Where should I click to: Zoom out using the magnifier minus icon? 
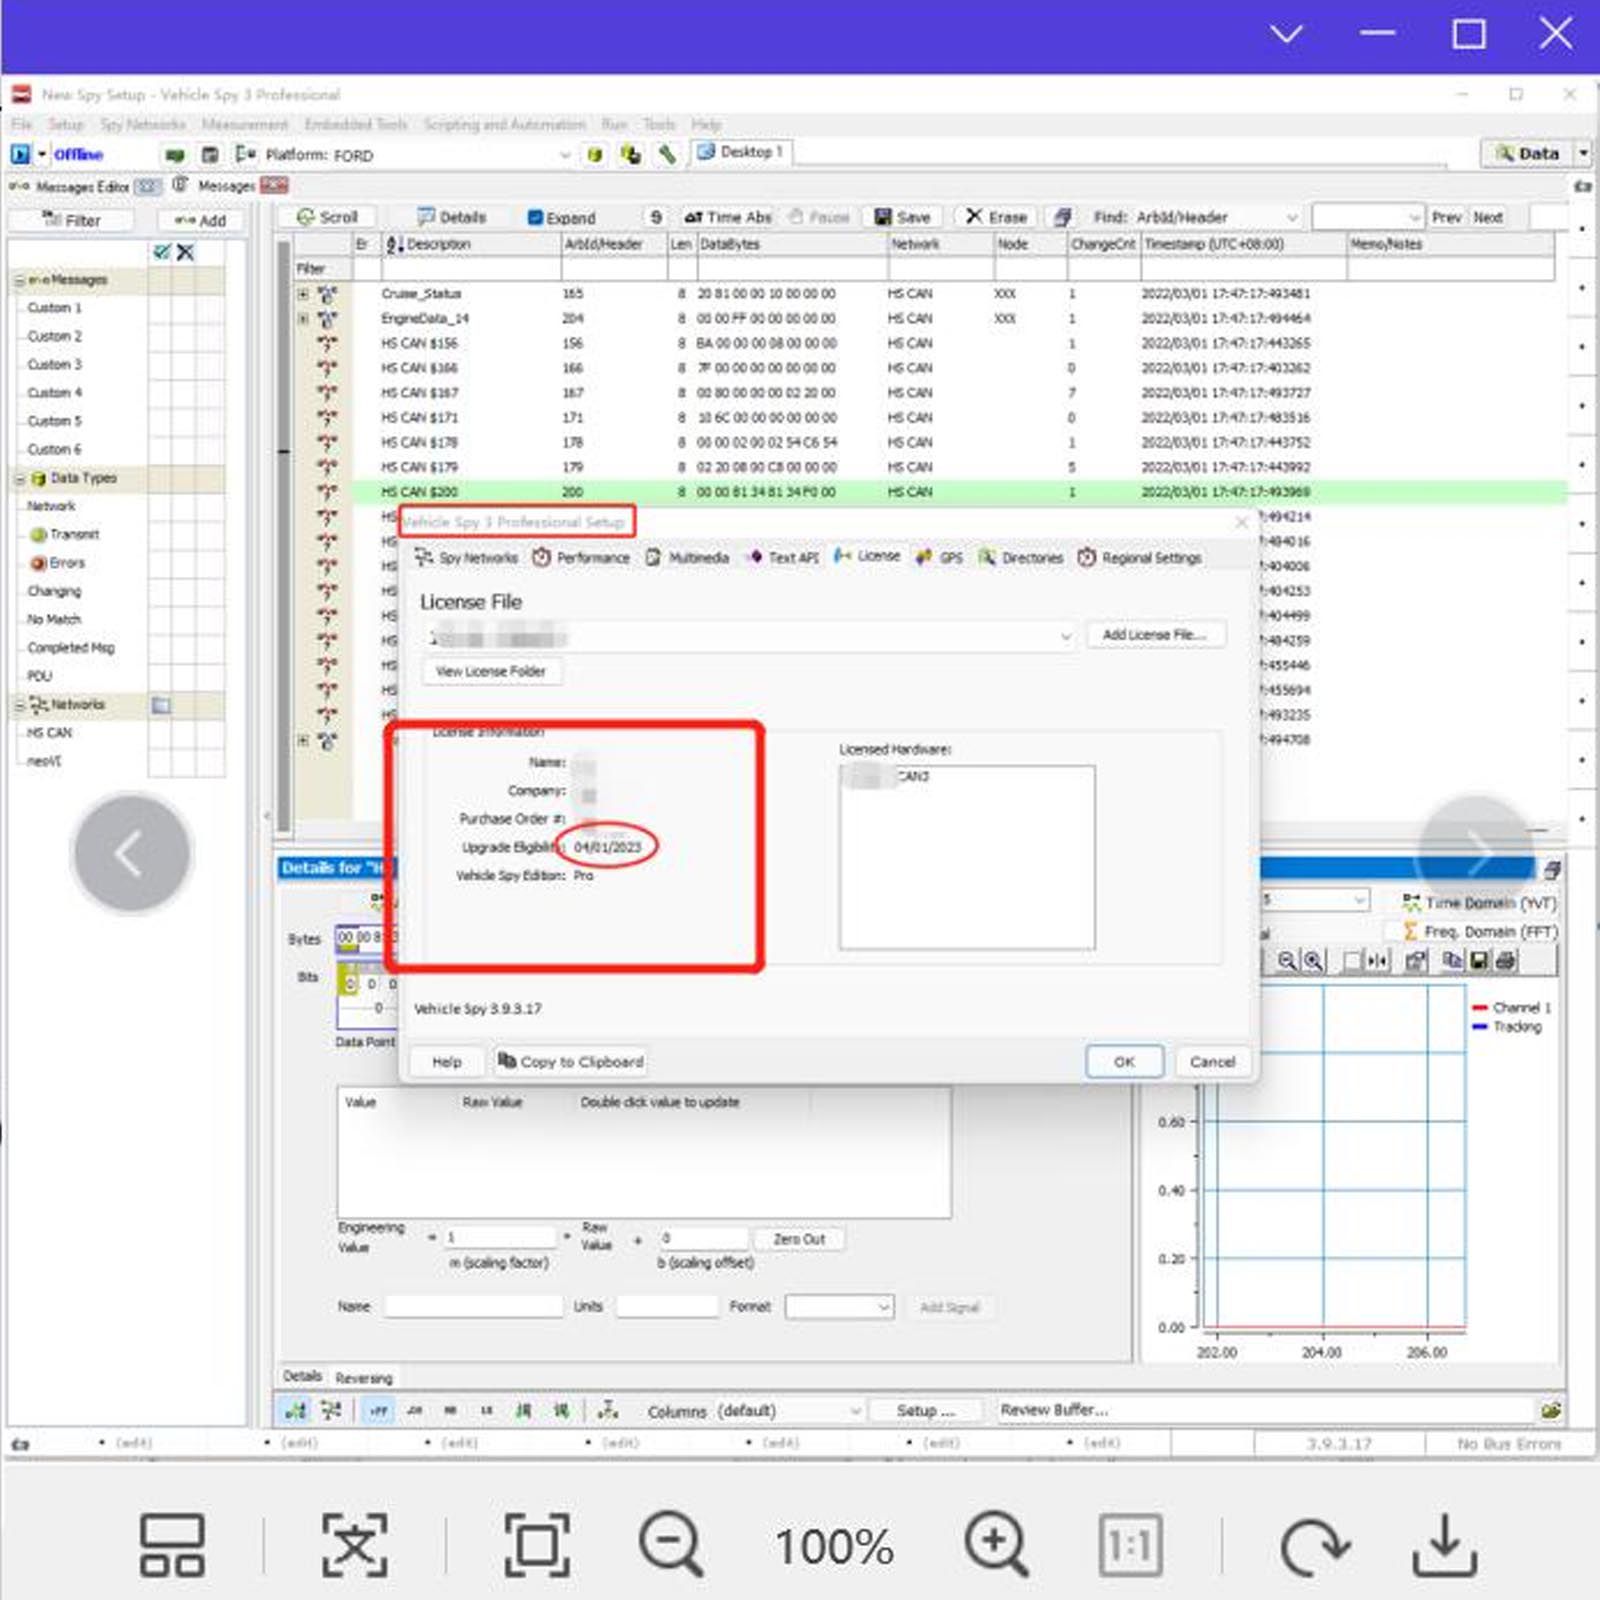click(671, 1544)
